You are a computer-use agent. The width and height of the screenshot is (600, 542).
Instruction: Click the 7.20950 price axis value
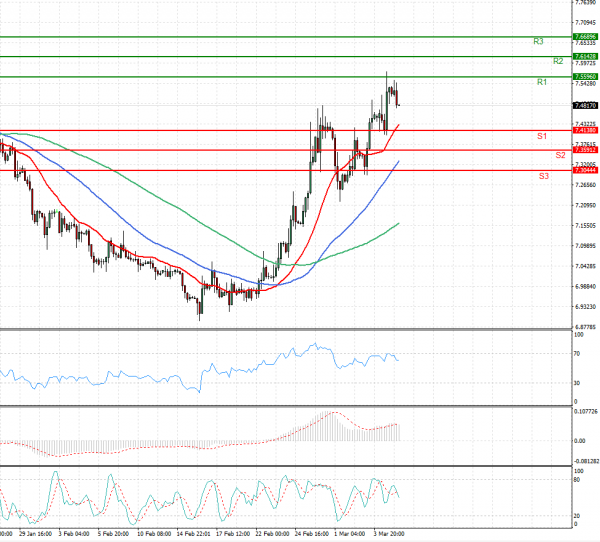click(x=585, y=206)
